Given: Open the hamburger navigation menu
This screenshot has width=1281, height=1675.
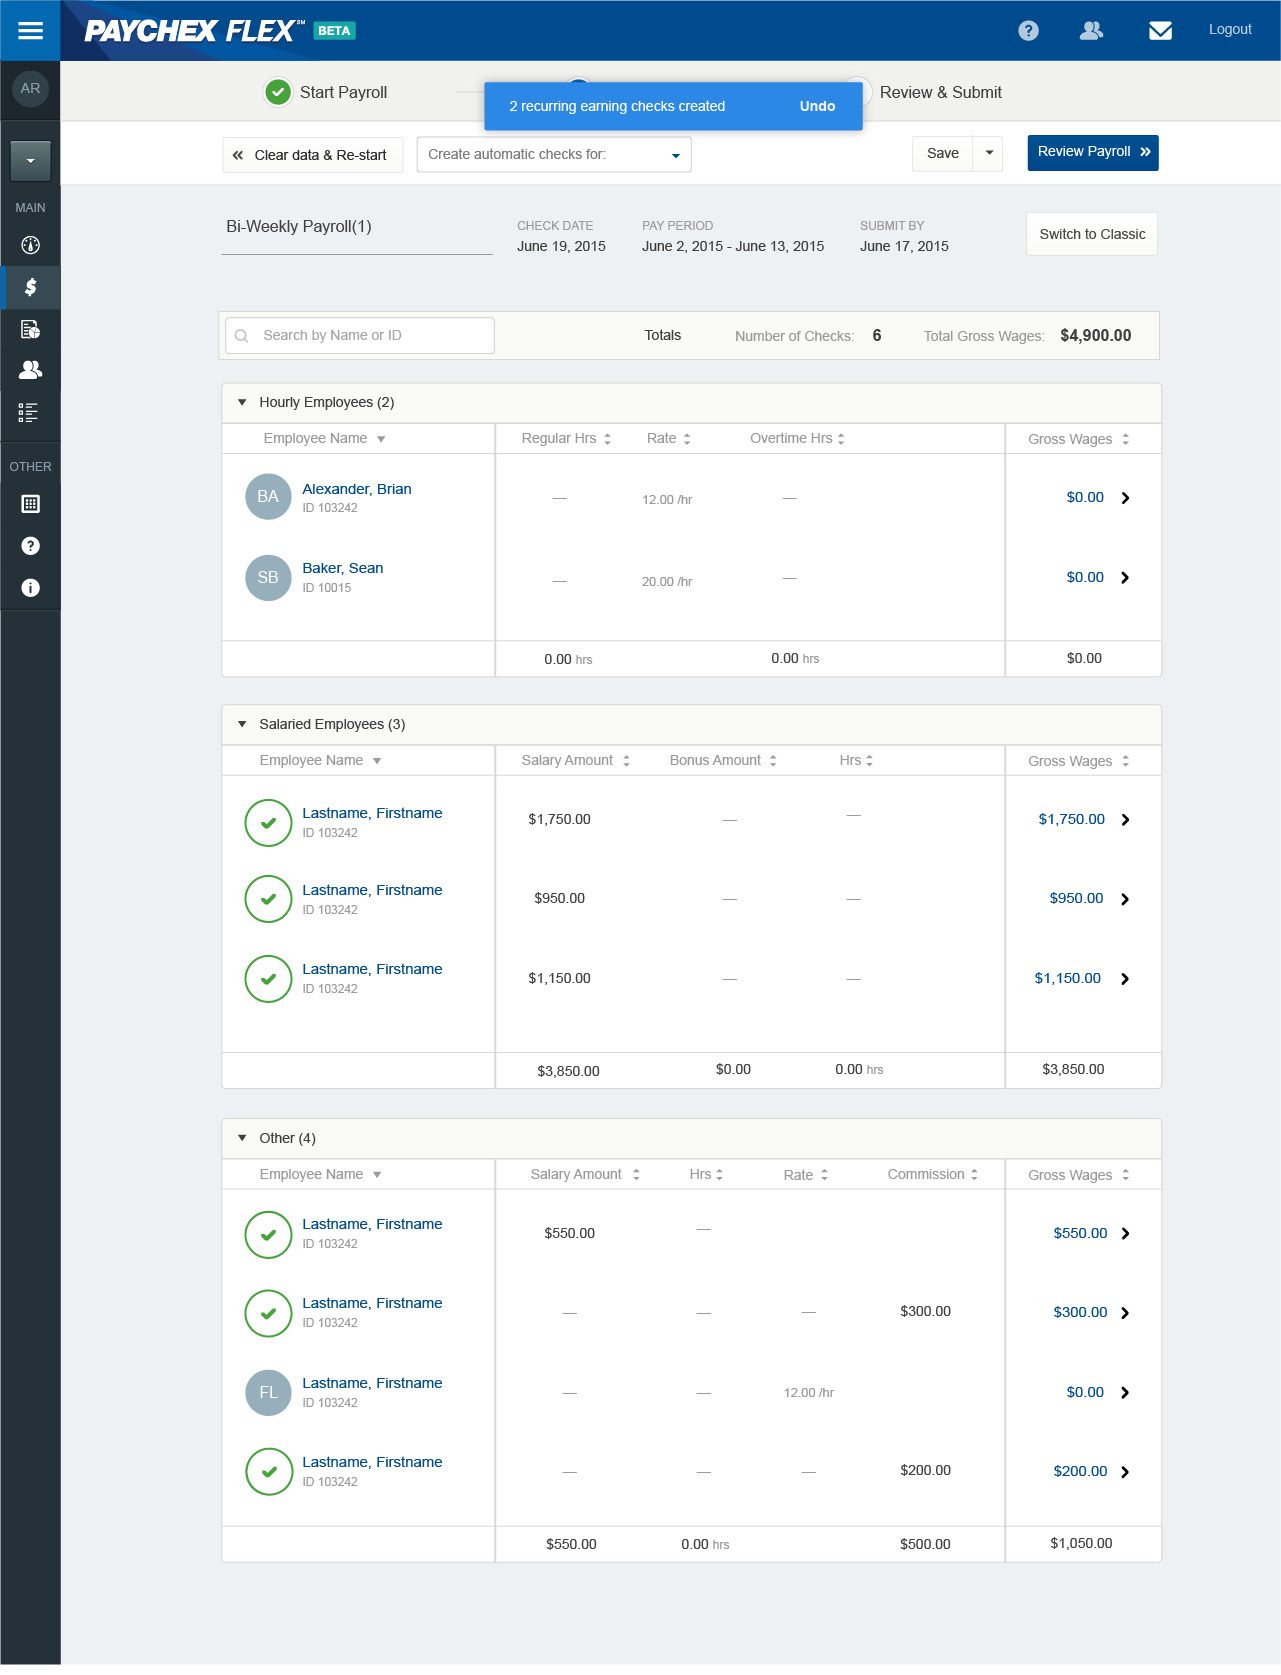Looking at the screenshot, I should [x=30, y=30].
